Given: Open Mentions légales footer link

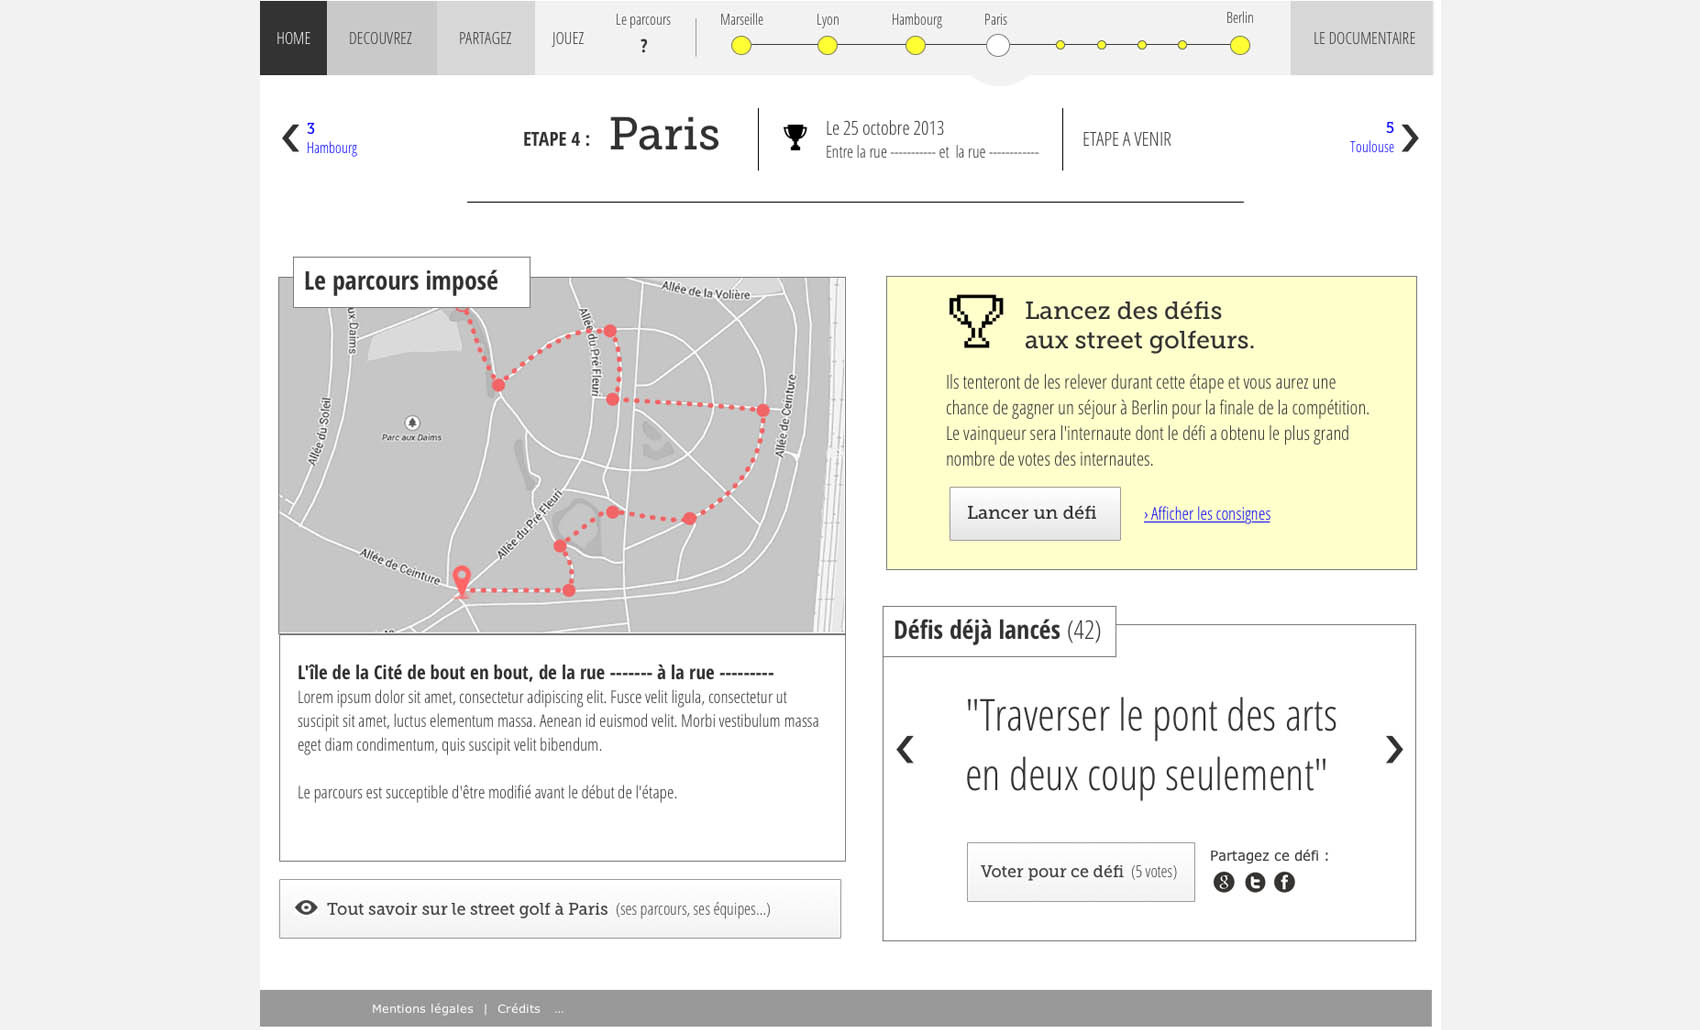Looking at the screenshot, I should coord(422,1008).
